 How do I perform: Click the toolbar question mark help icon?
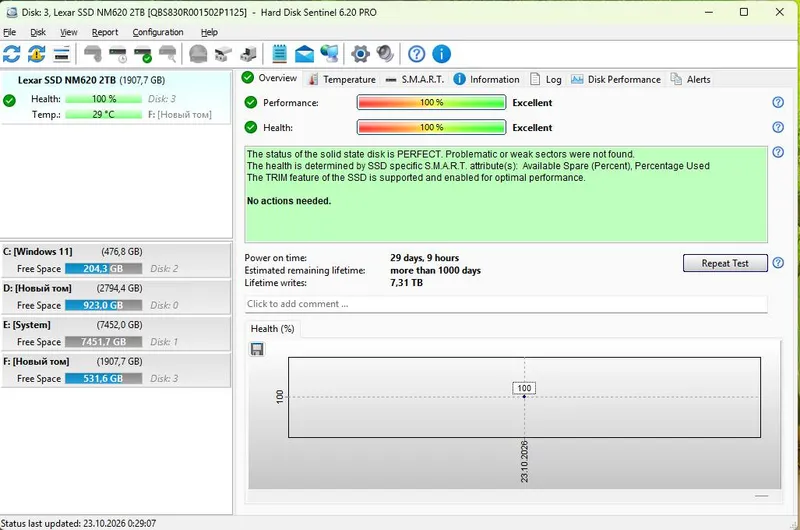point(416,54)
